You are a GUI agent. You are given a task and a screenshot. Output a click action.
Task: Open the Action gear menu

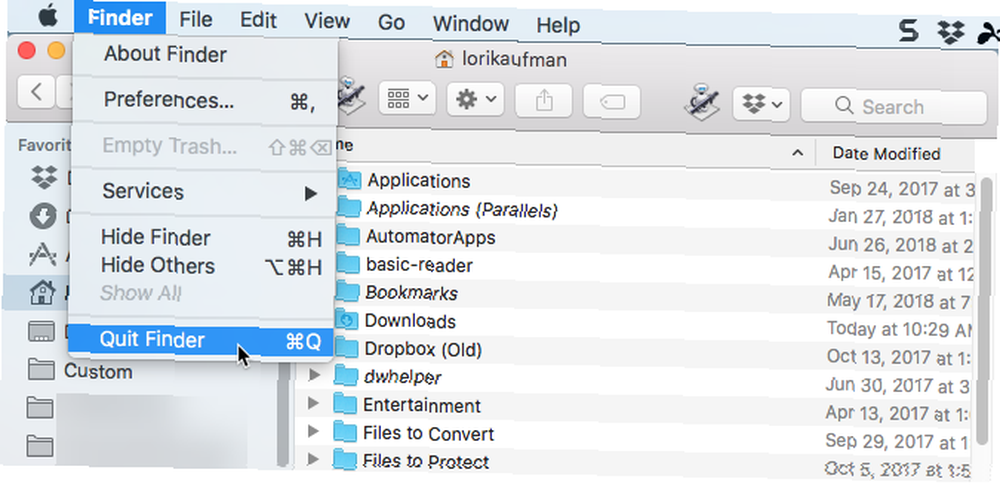click(x=475, y=100)
